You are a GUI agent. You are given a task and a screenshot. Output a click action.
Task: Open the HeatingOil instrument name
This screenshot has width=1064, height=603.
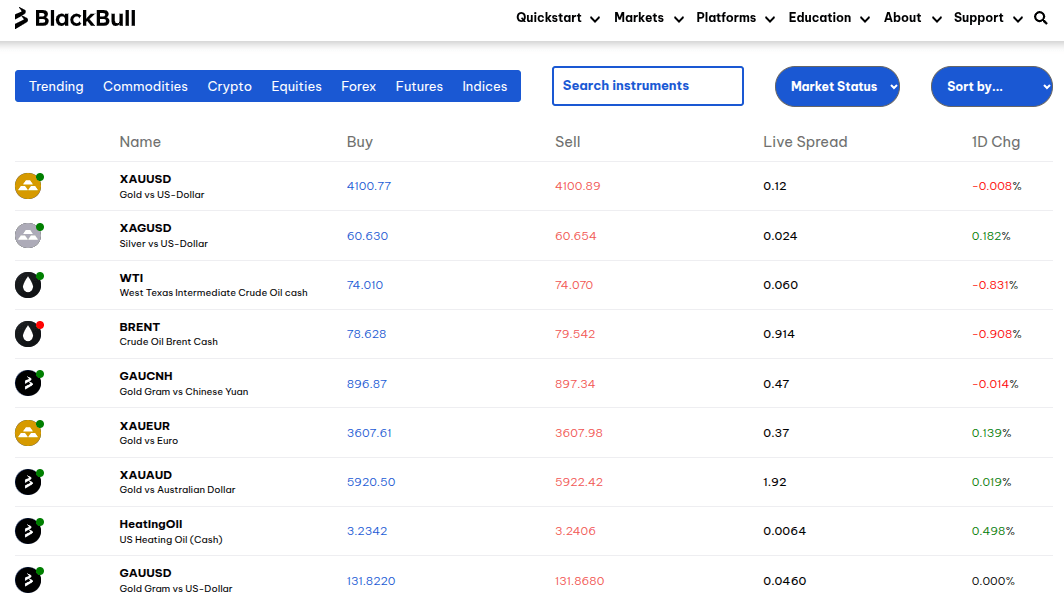[x=151, y=524]
